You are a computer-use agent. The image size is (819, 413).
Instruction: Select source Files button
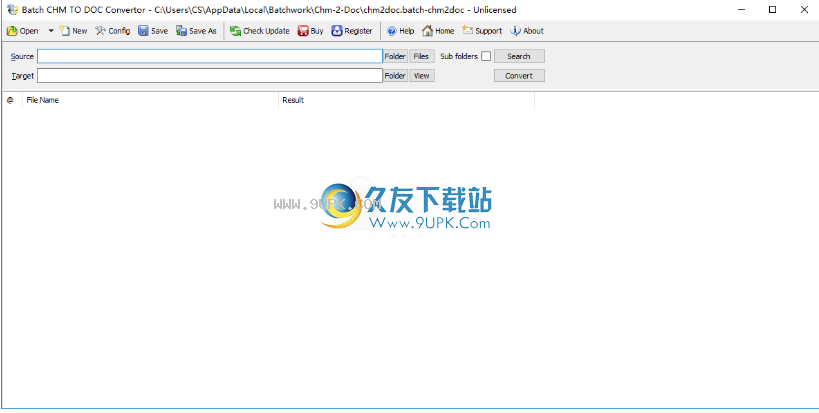[422, 56]
